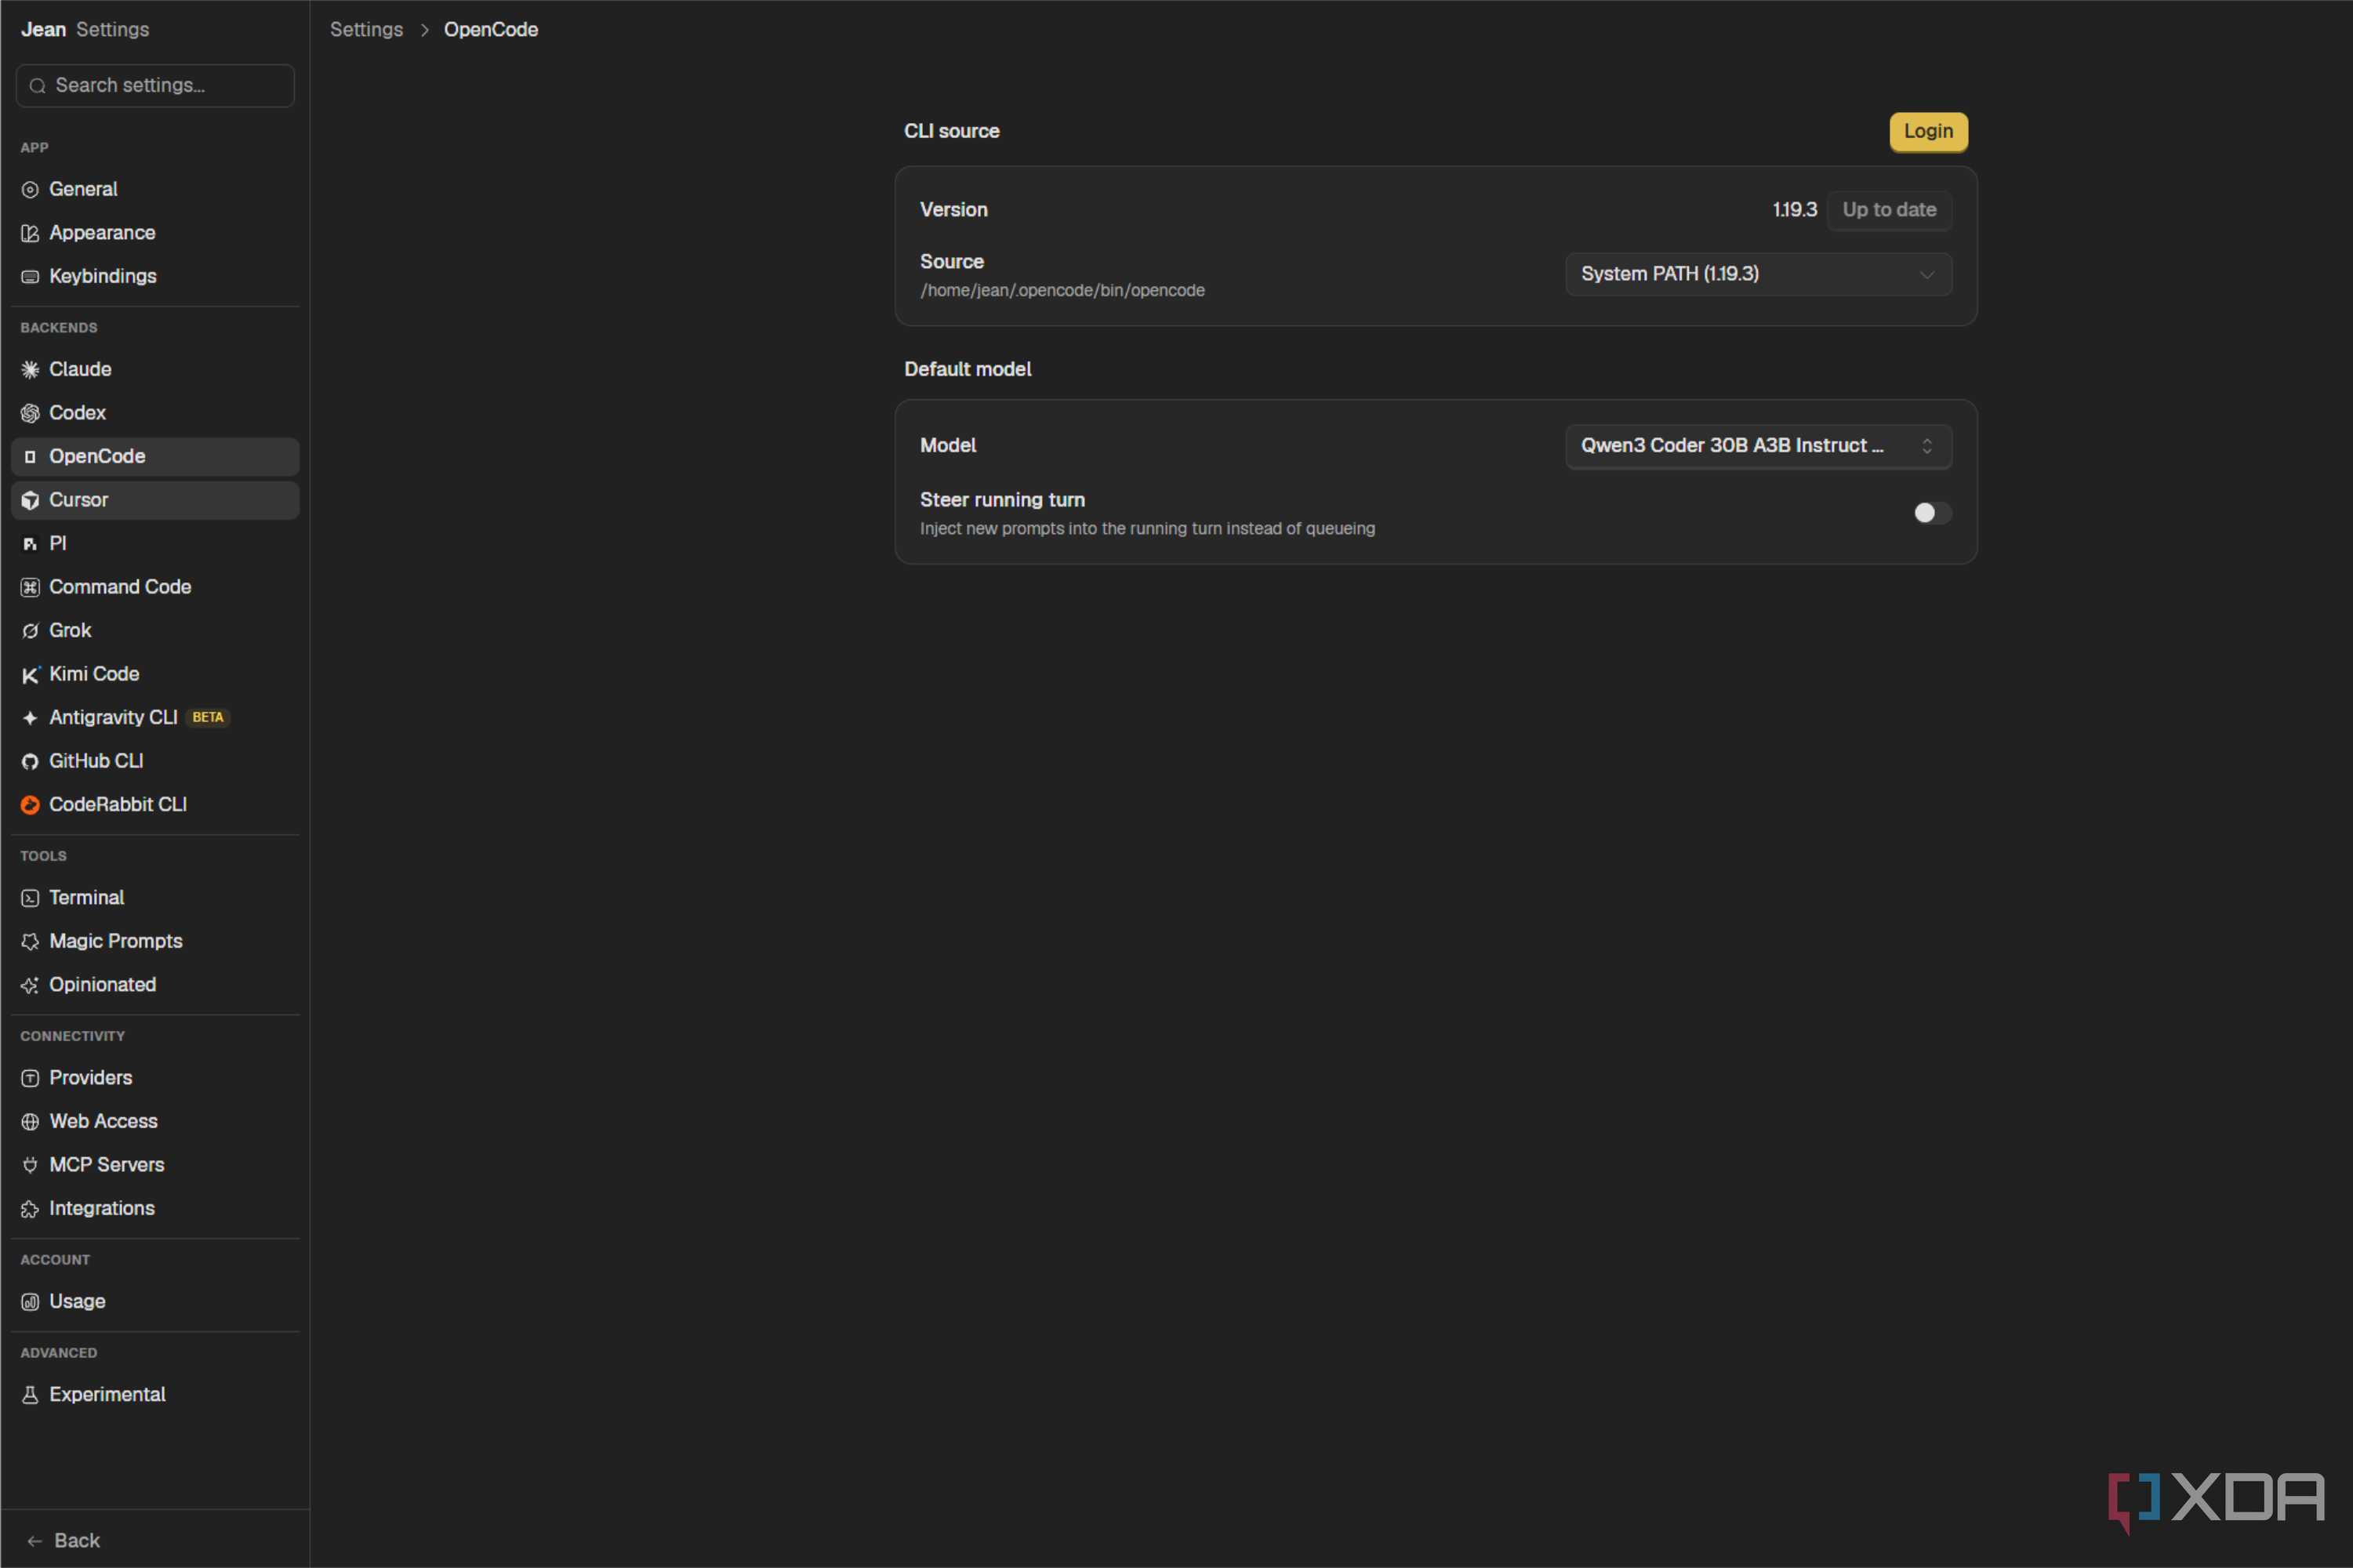Image resolution: width=2353 pixels, height=1568 pixels.
Task: Go Back using the bottom button
Action: 64,1541
